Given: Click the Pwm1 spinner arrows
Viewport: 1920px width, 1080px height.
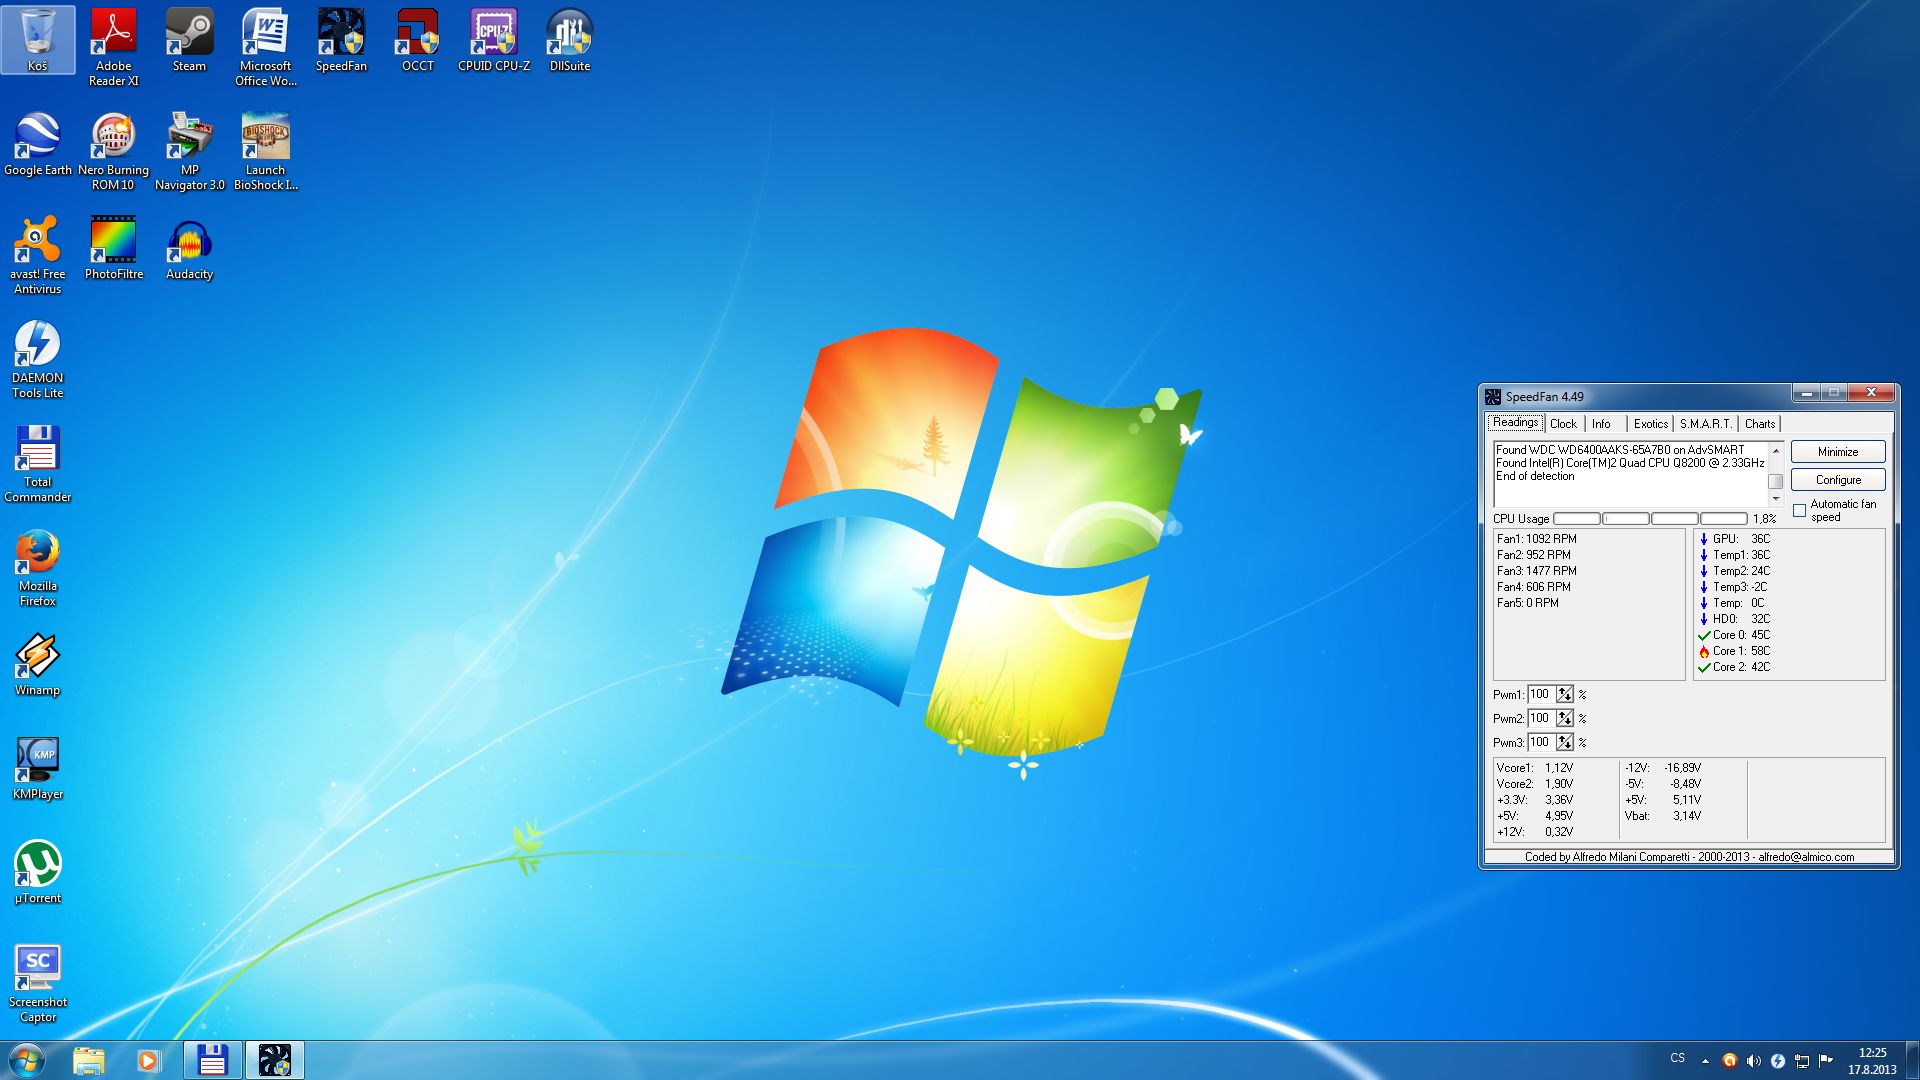Looking at the screenshot, I should pyautogui.click(x=1565, y=694).
